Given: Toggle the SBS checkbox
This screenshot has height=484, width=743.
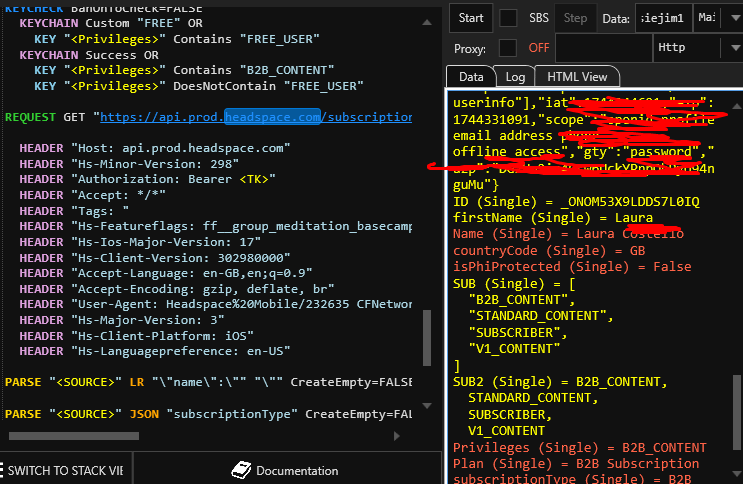Looking at the screenshot, I should point(508,18).
